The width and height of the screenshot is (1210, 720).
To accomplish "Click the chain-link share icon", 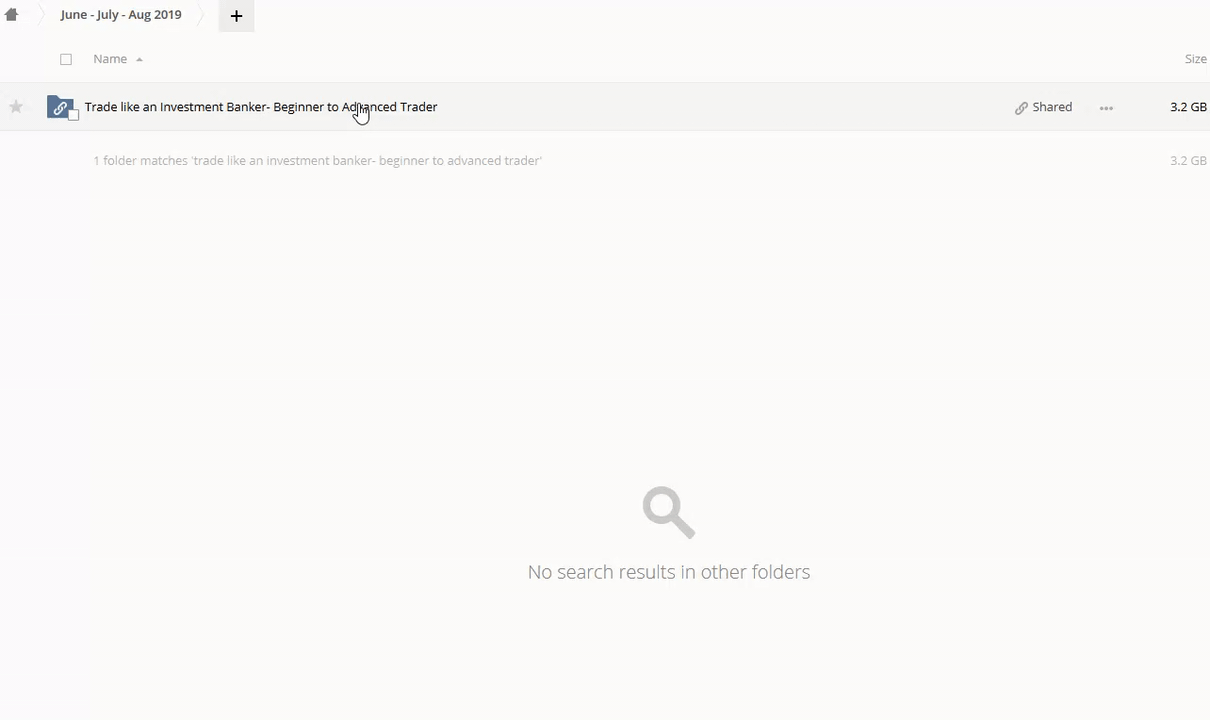I will (1021, 108).
